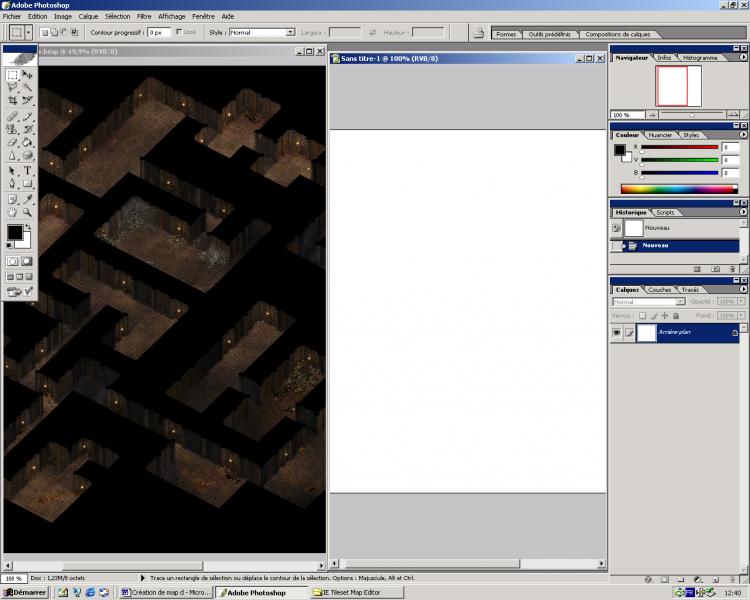This screenshot has width=750, height=600.
Task: Select the Brush tool
Action: coord(27,116)
